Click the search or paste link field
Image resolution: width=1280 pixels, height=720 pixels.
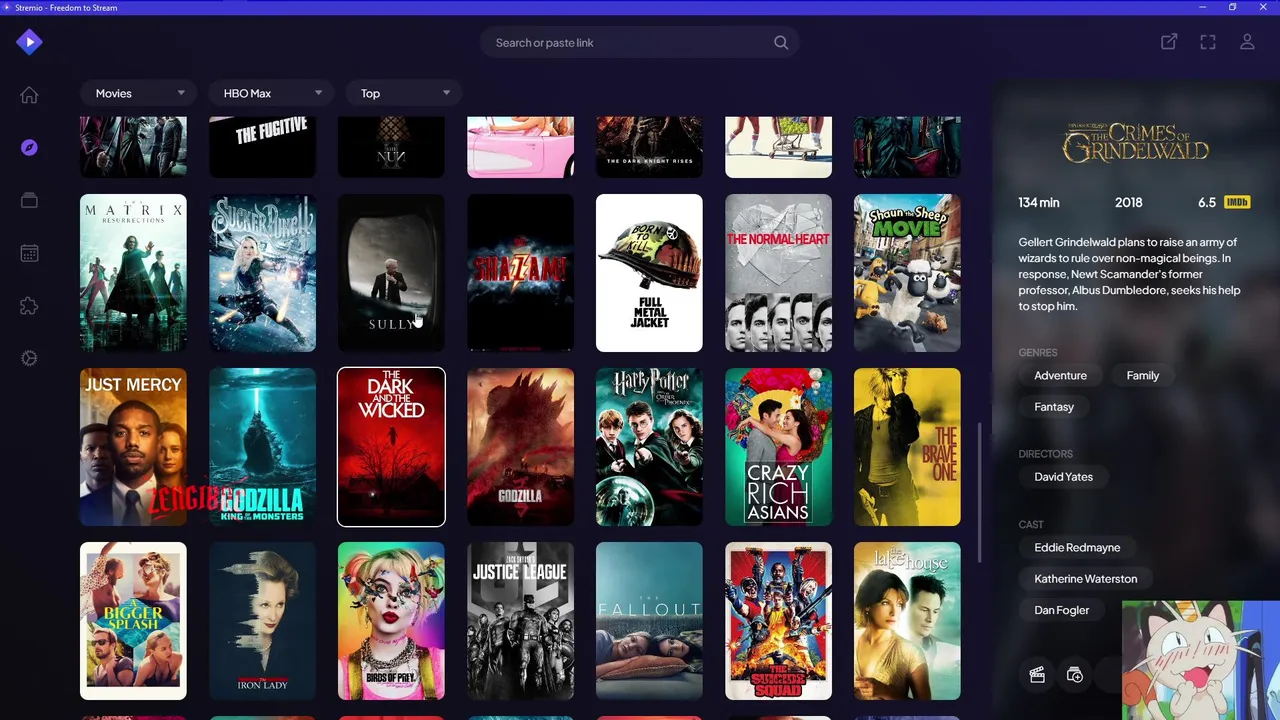[x=640, y=43]
